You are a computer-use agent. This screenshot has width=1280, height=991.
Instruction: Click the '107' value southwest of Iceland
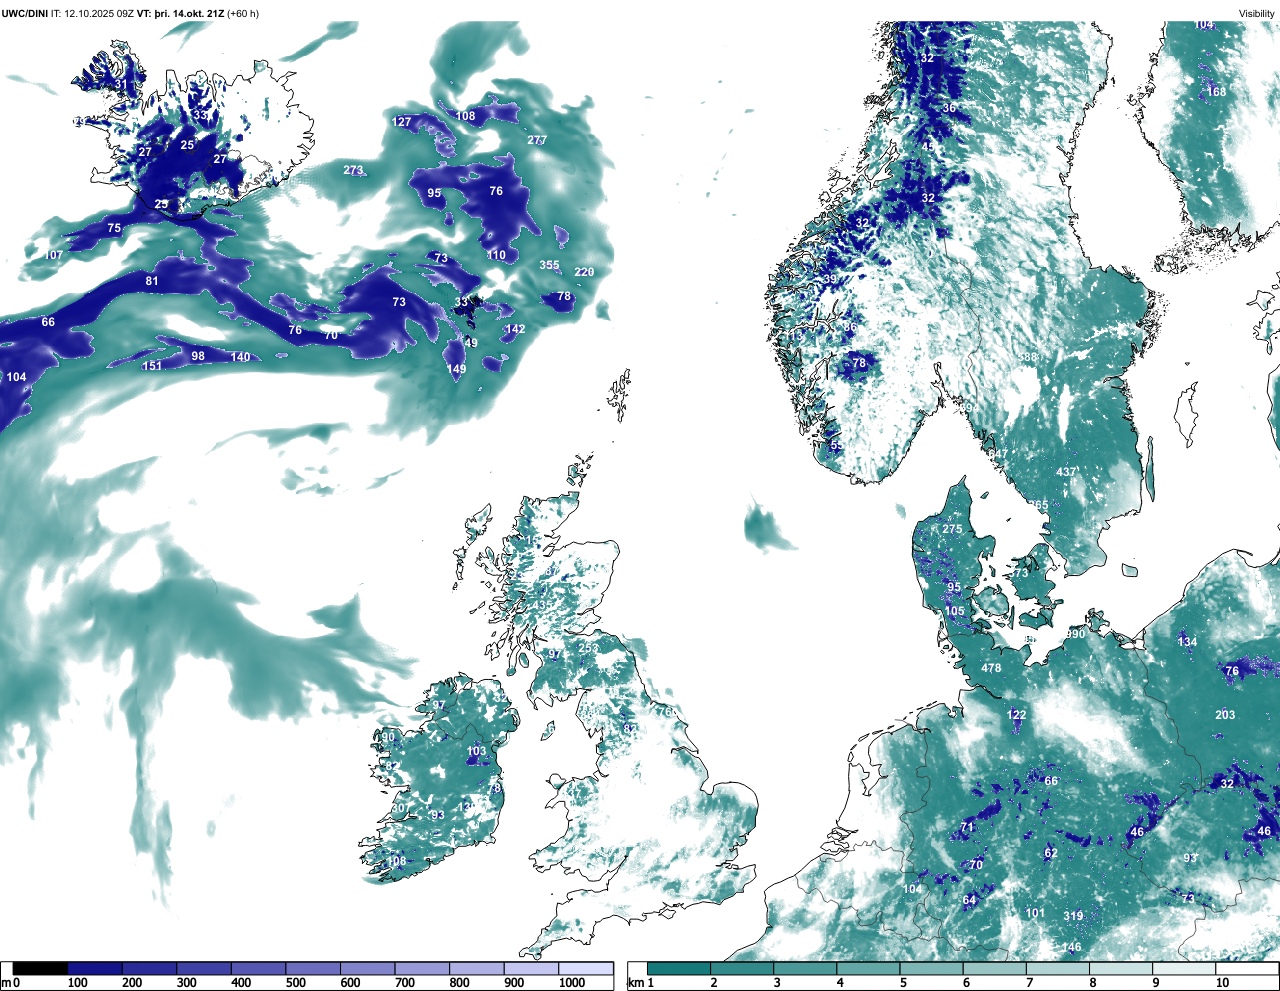pos(53,255)
